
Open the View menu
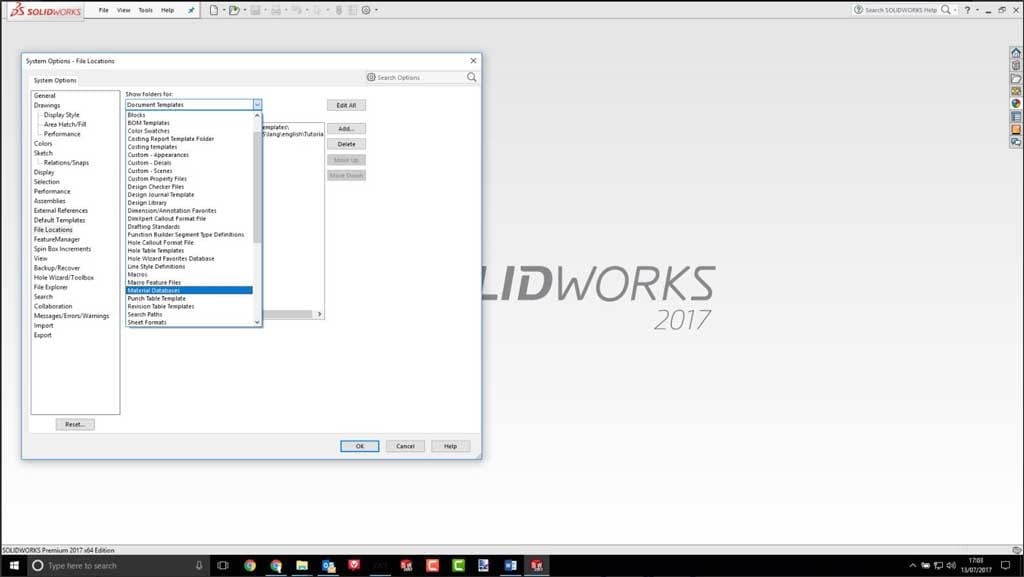coord(123,10)
